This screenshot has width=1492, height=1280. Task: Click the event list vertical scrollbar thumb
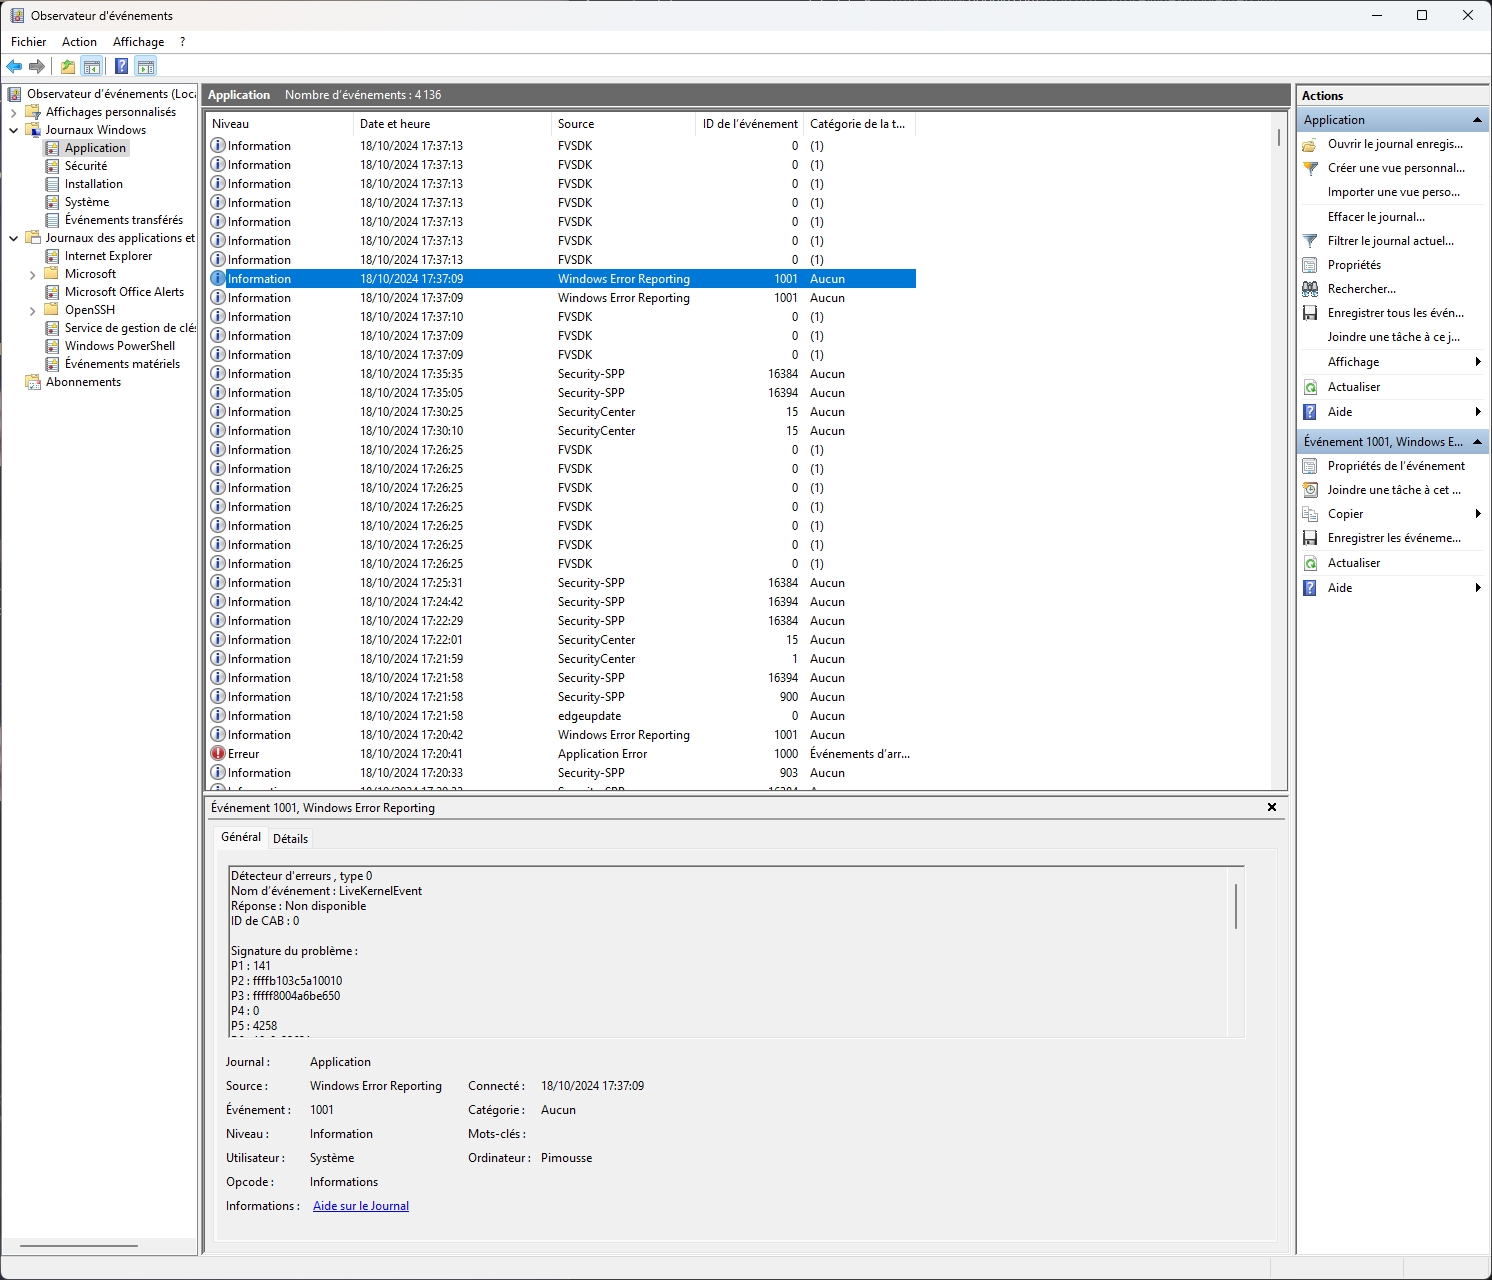1278,137
